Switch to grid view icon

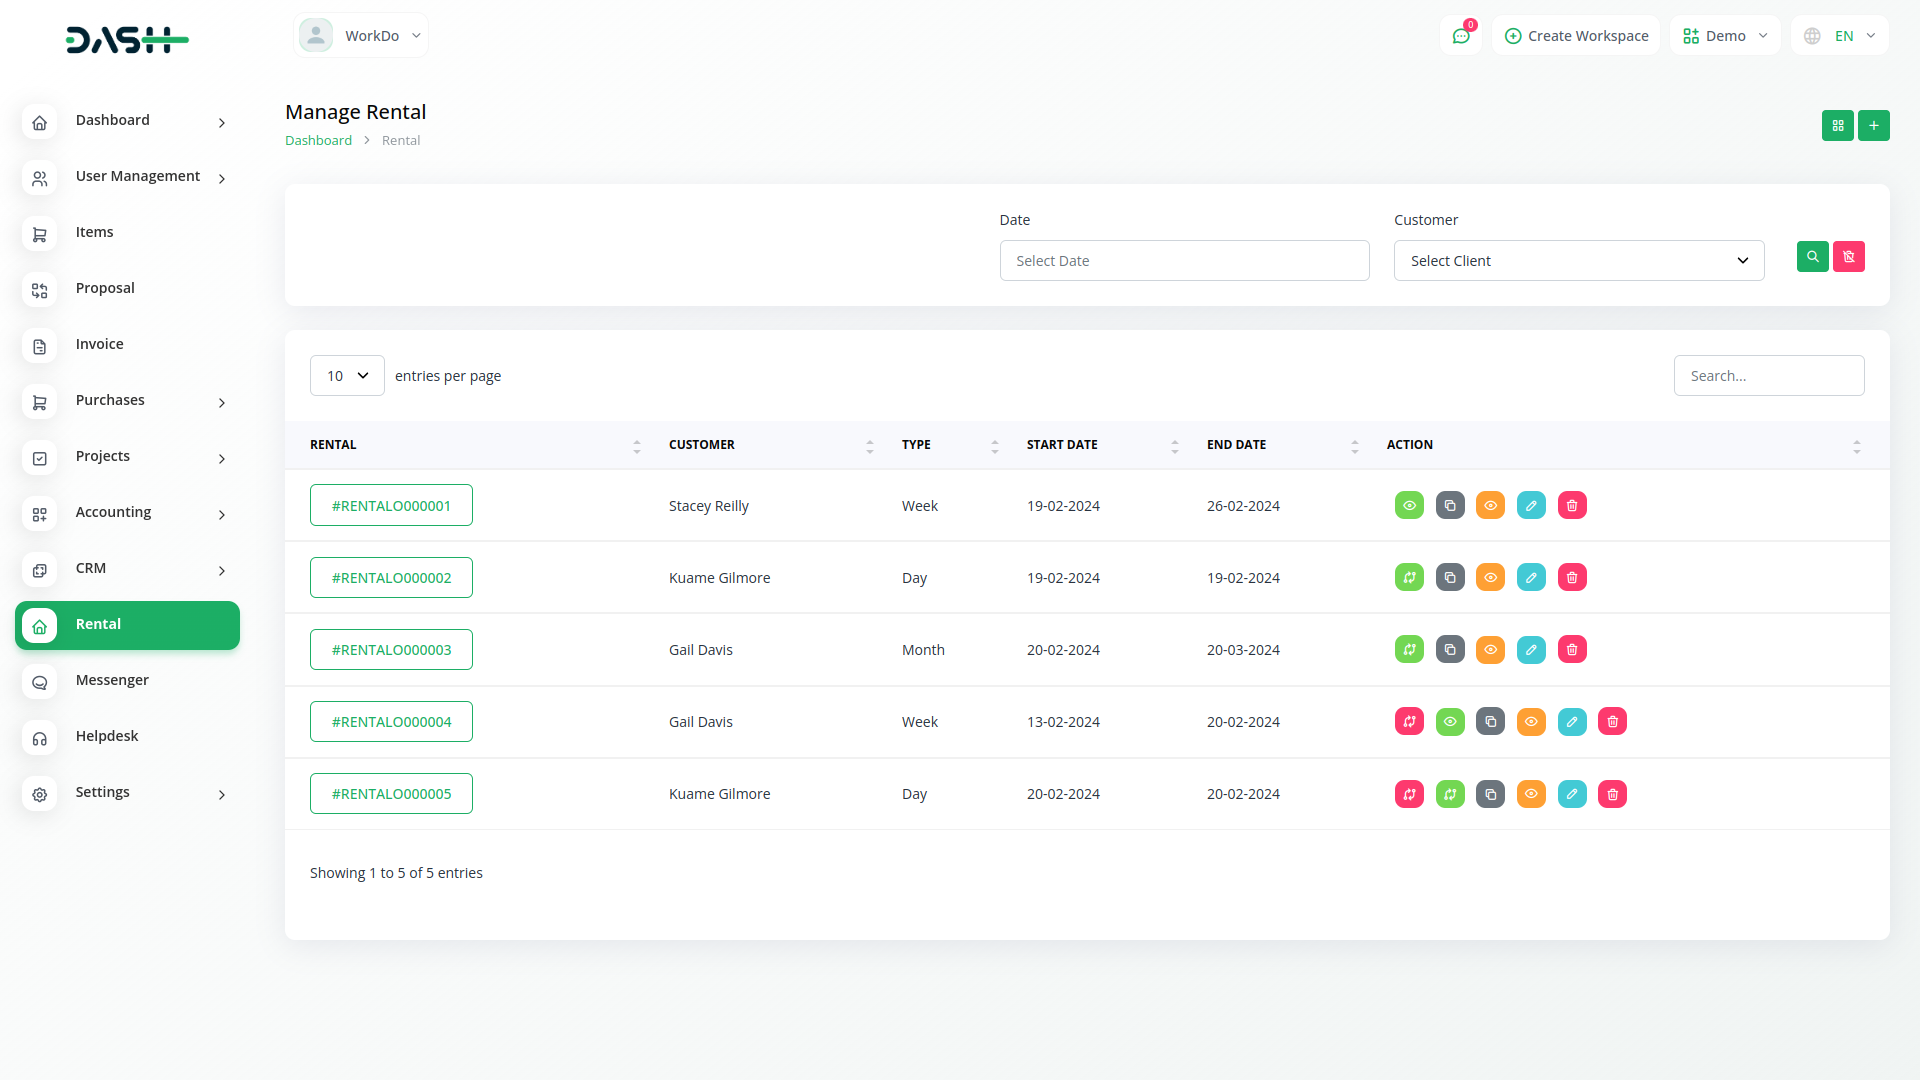coord(1837,125)
